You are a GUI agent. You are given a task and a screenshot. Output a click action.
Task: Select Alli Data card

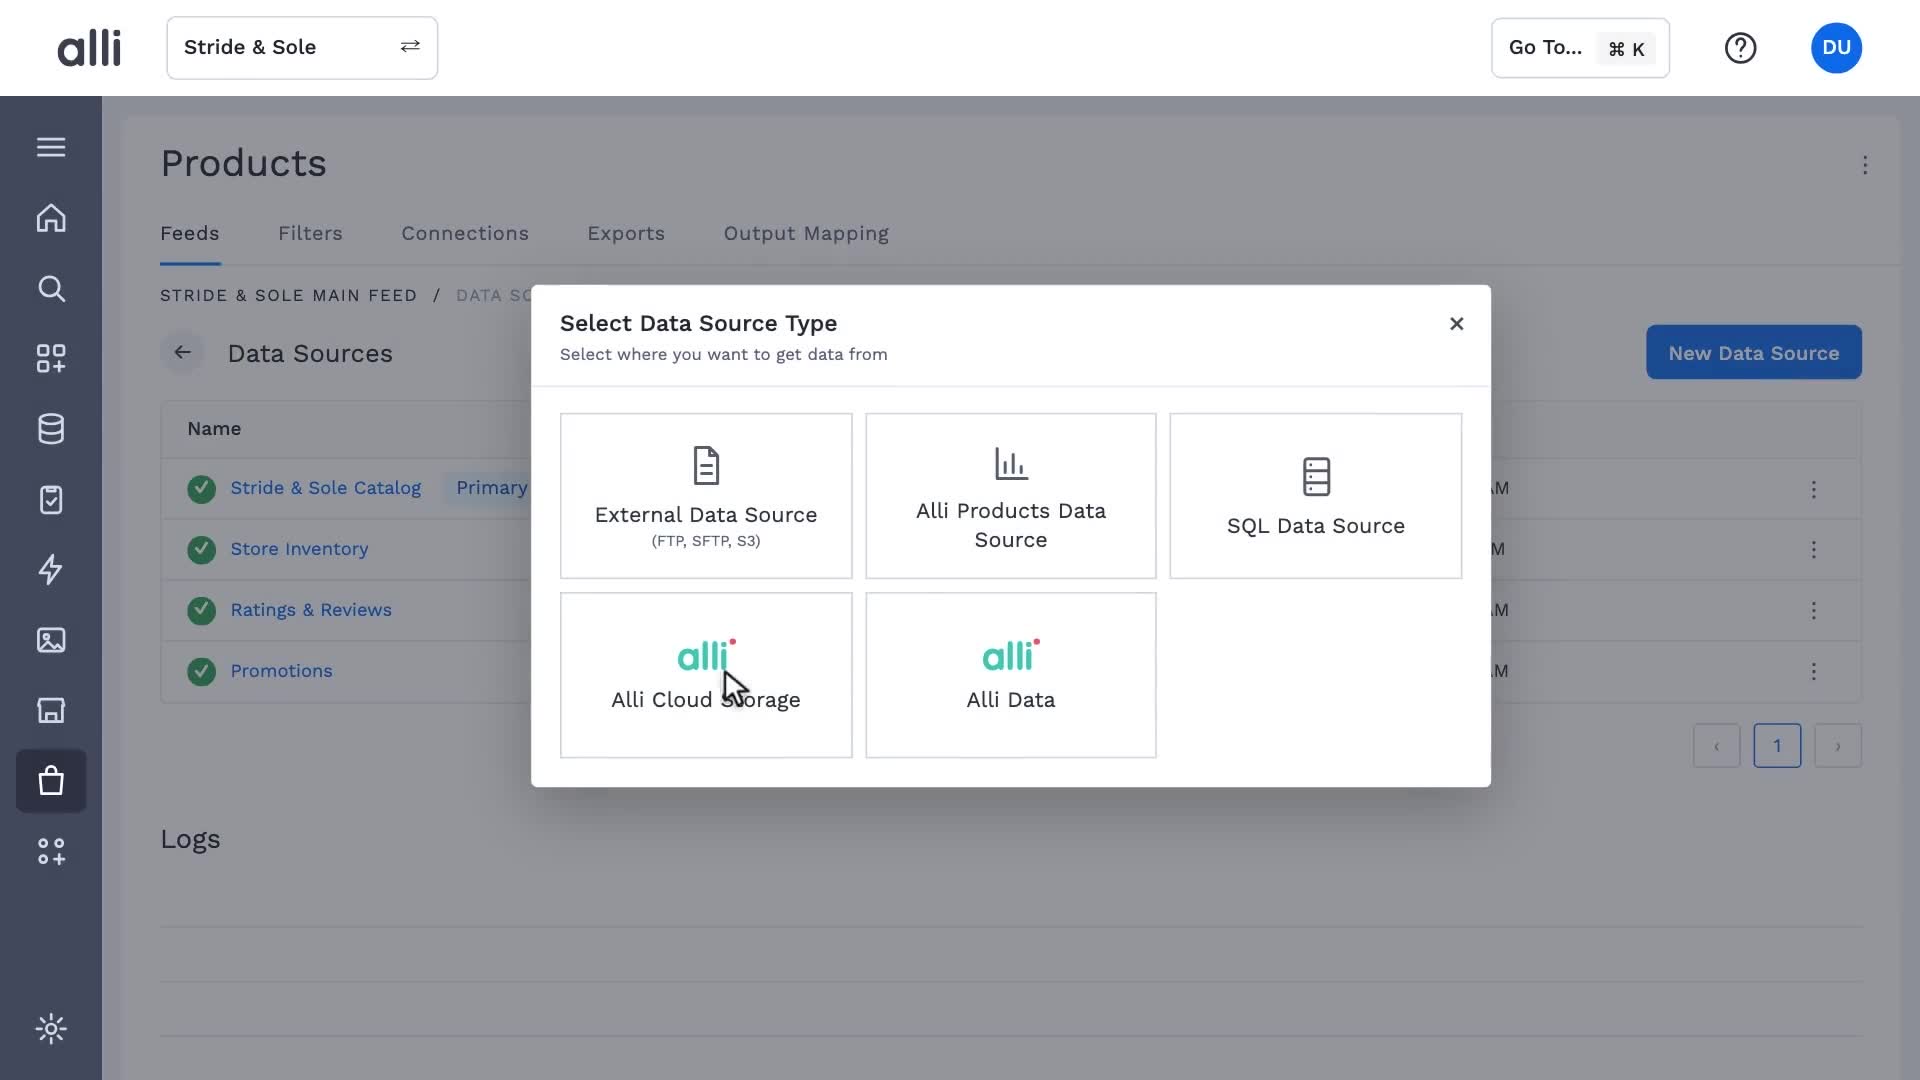(1010, 675)
